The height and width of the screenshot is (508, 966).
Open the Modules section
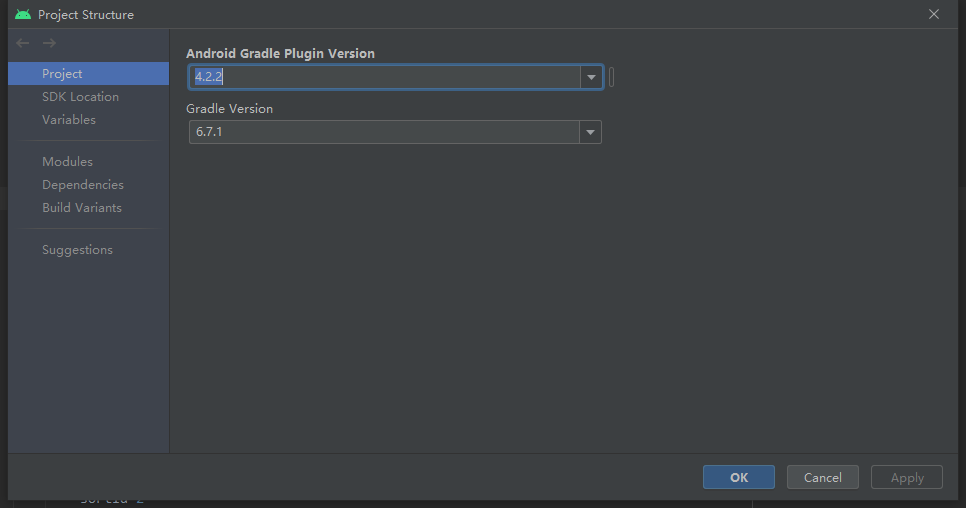[x=67, y=162]
